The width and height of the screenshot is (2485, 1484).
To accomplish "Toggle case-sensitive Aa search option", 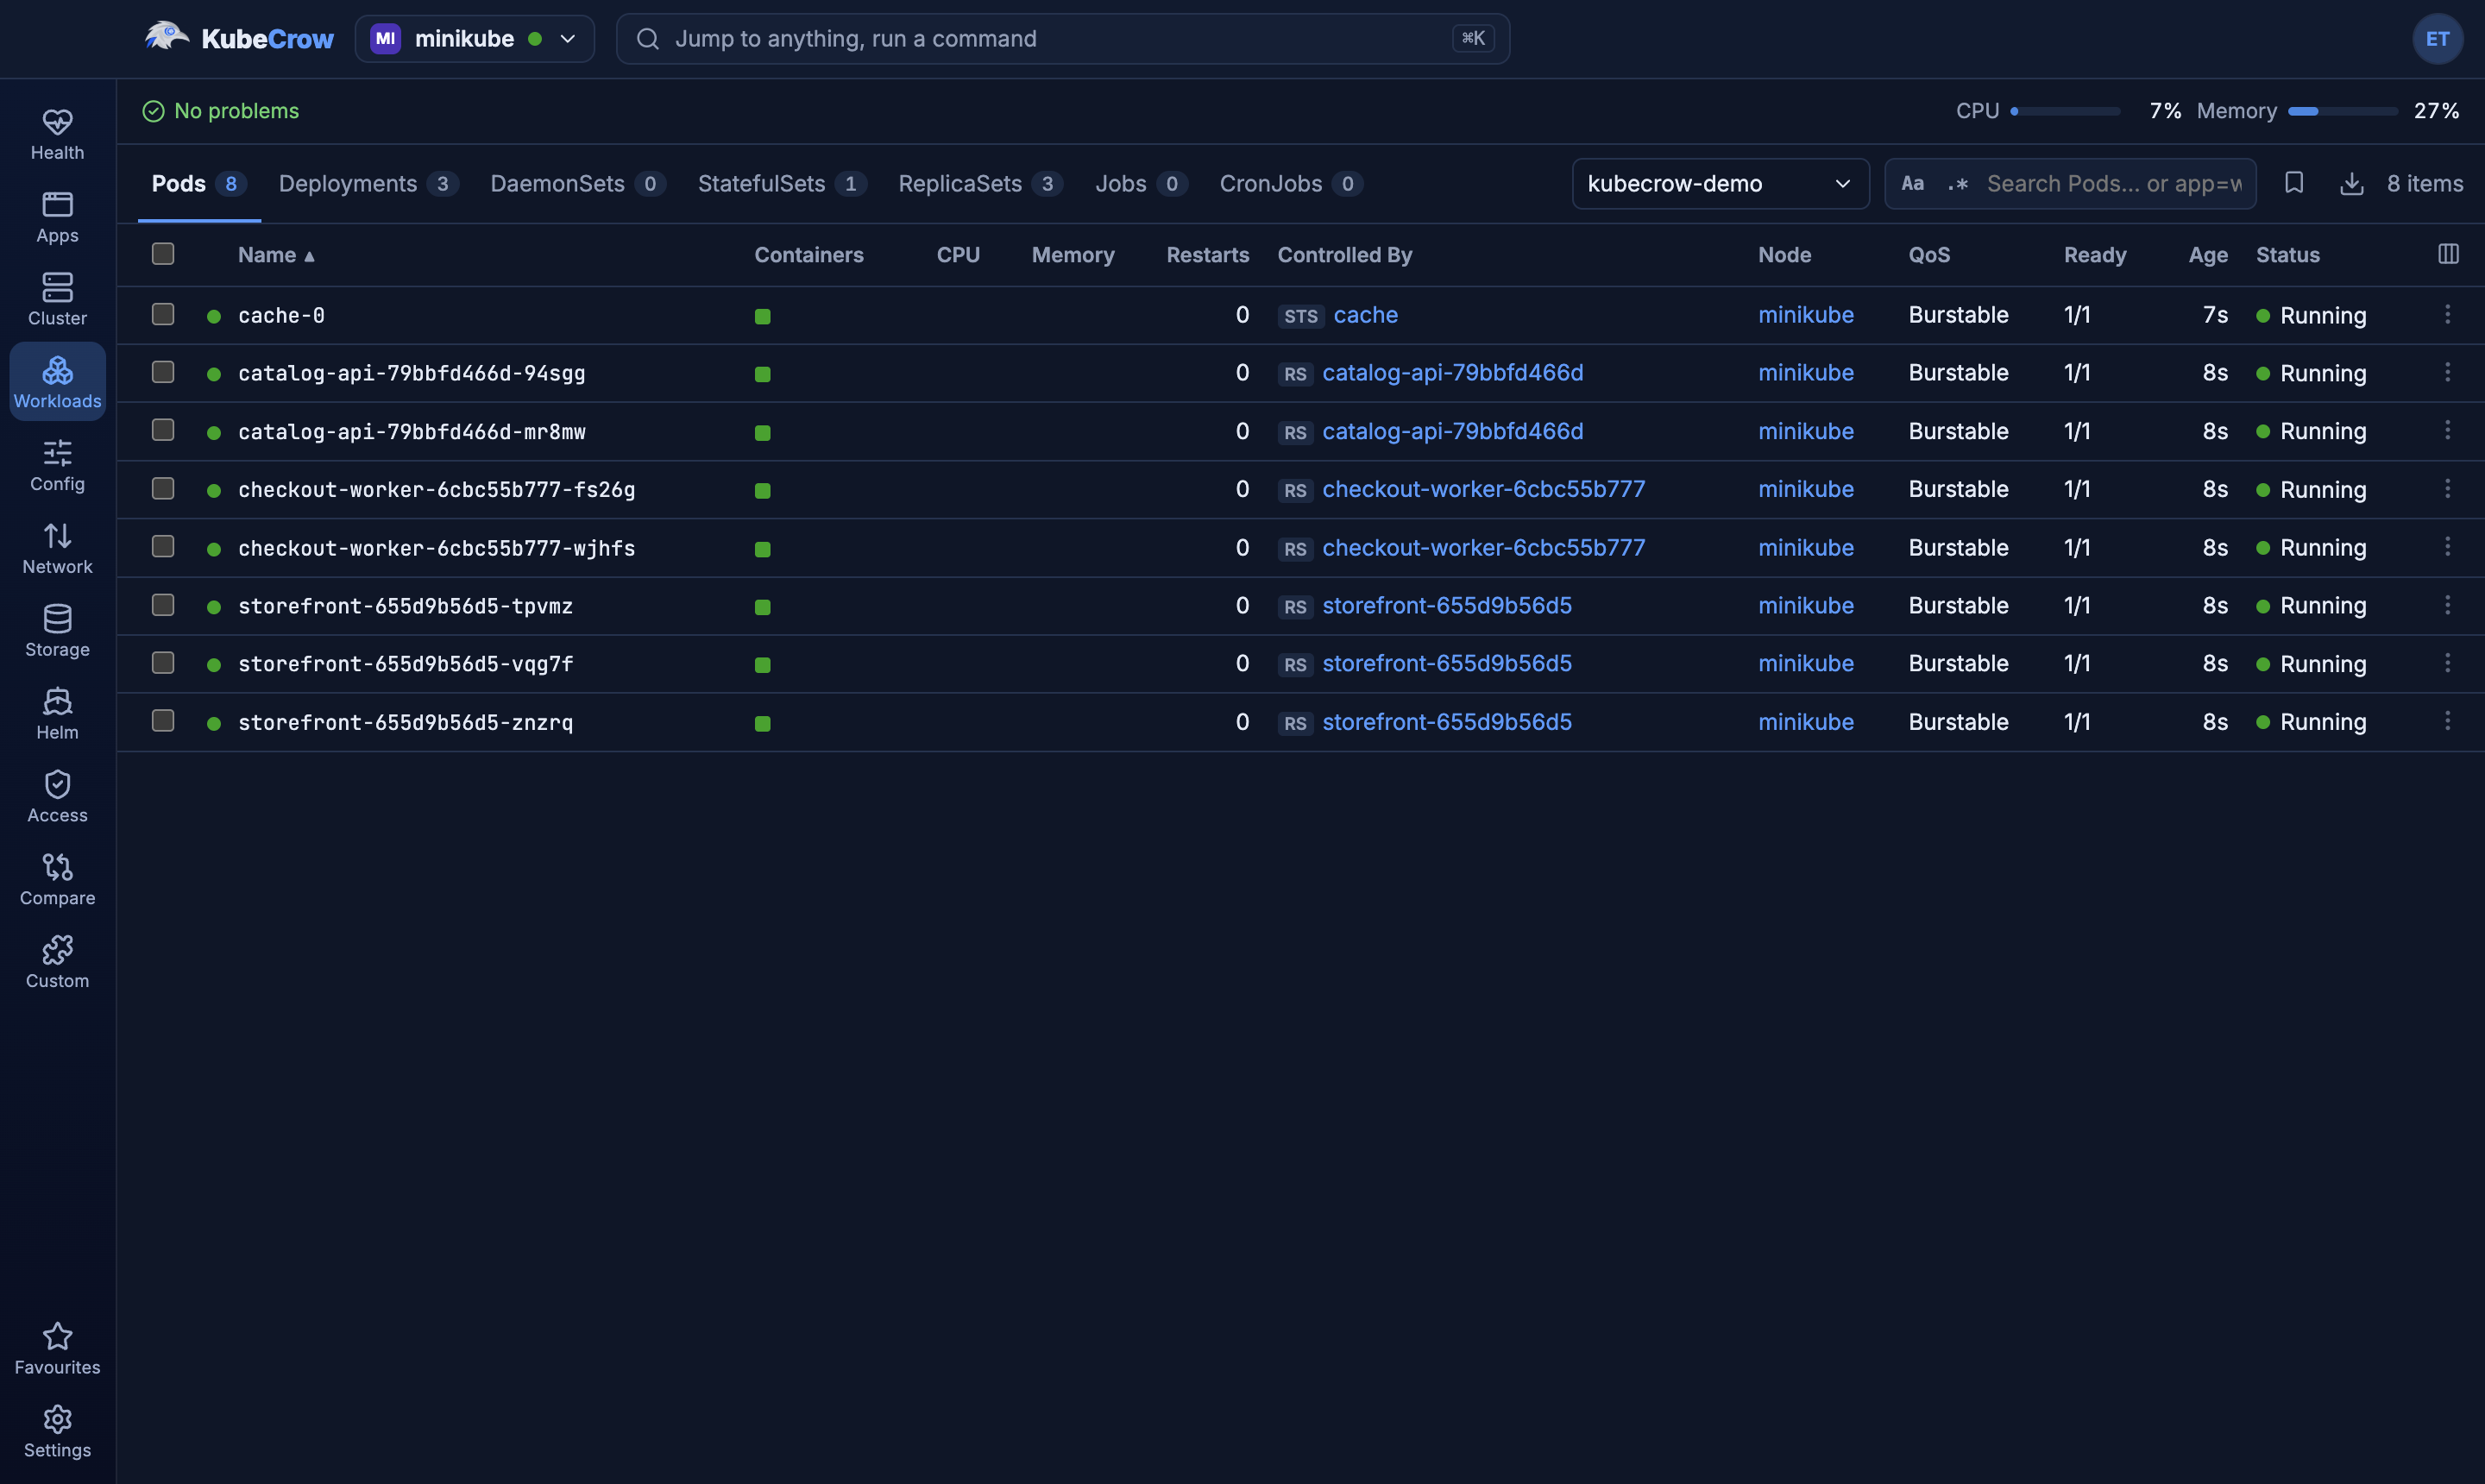I will [x=1912, y=183].
